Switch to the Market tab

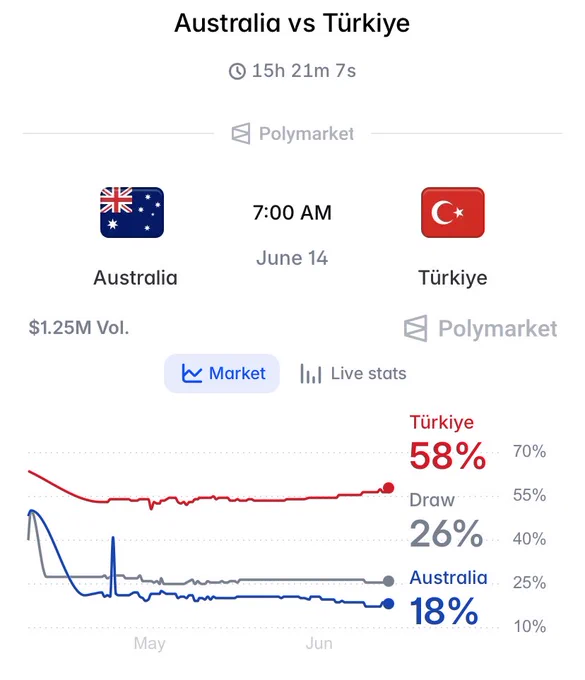(x=222, y=373)
